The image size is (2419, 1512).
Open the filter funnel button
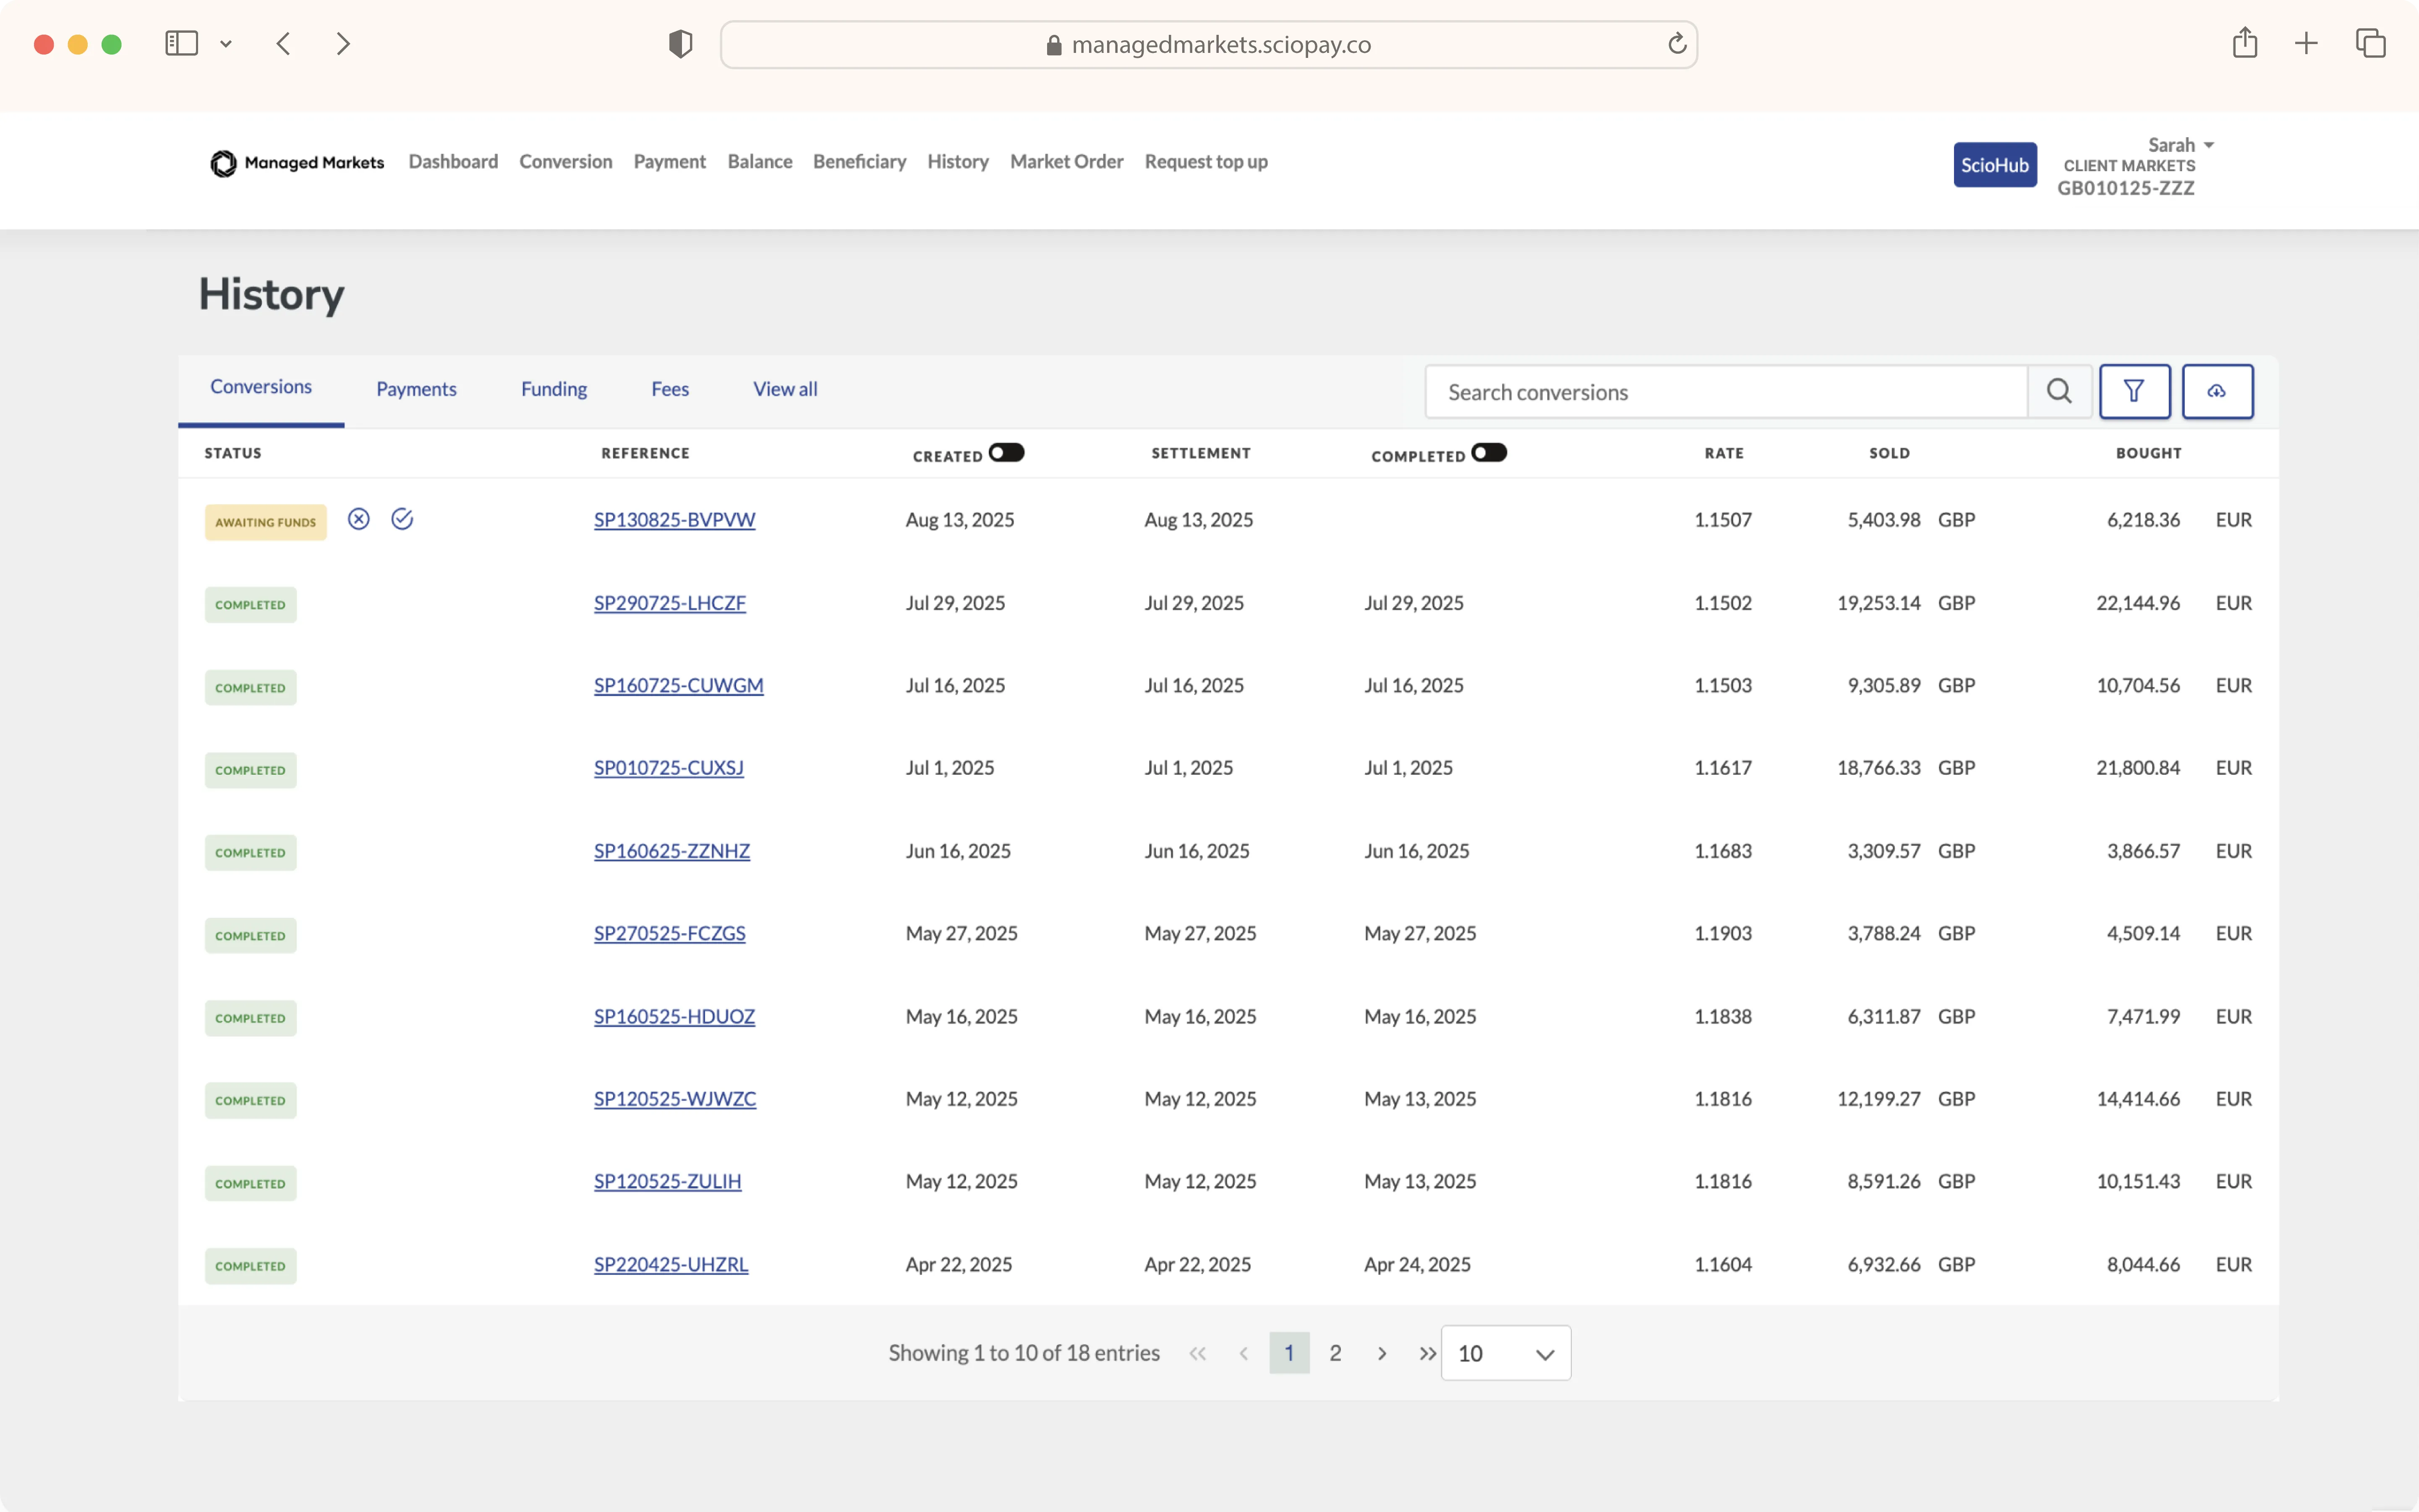point(2134,391)
